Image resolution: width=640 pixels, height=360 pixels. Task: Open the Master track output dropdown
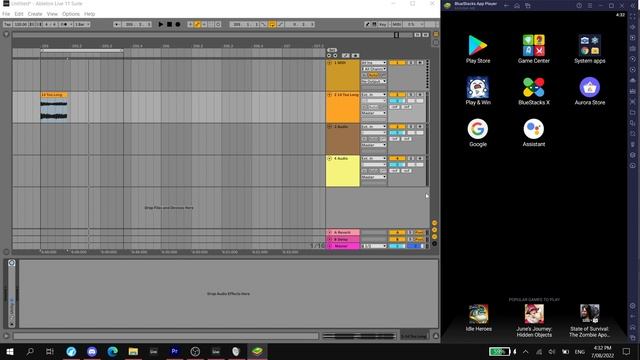374,246
